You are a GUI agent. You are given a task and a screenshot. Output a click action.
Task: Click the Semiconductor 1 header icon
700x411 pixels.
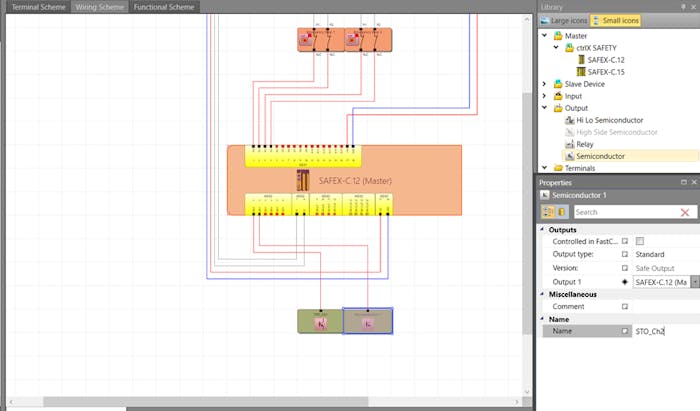click(545, 195)
